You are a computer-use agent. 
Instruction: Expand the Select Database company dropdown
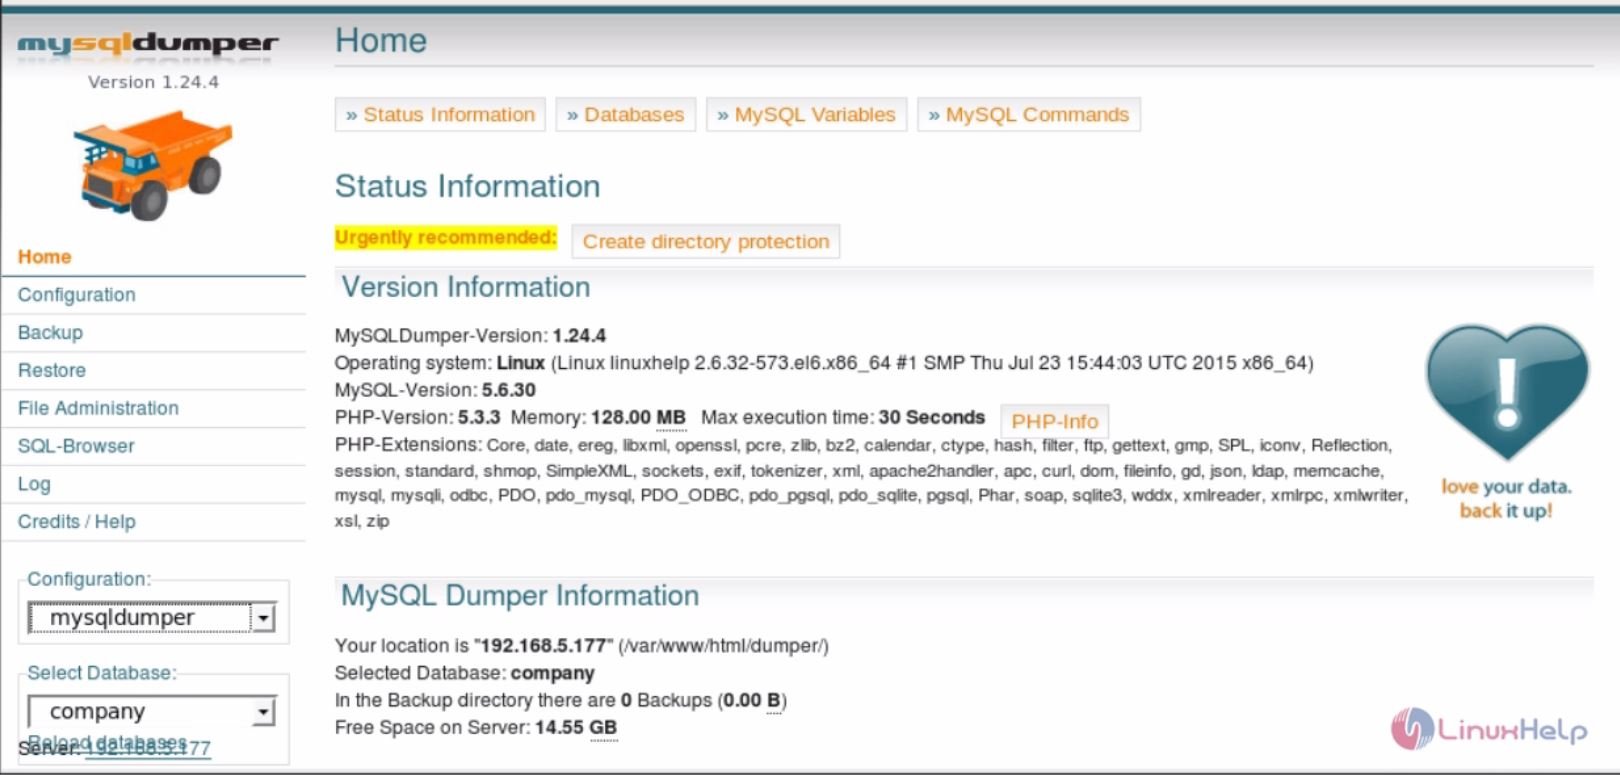(152, 712)
